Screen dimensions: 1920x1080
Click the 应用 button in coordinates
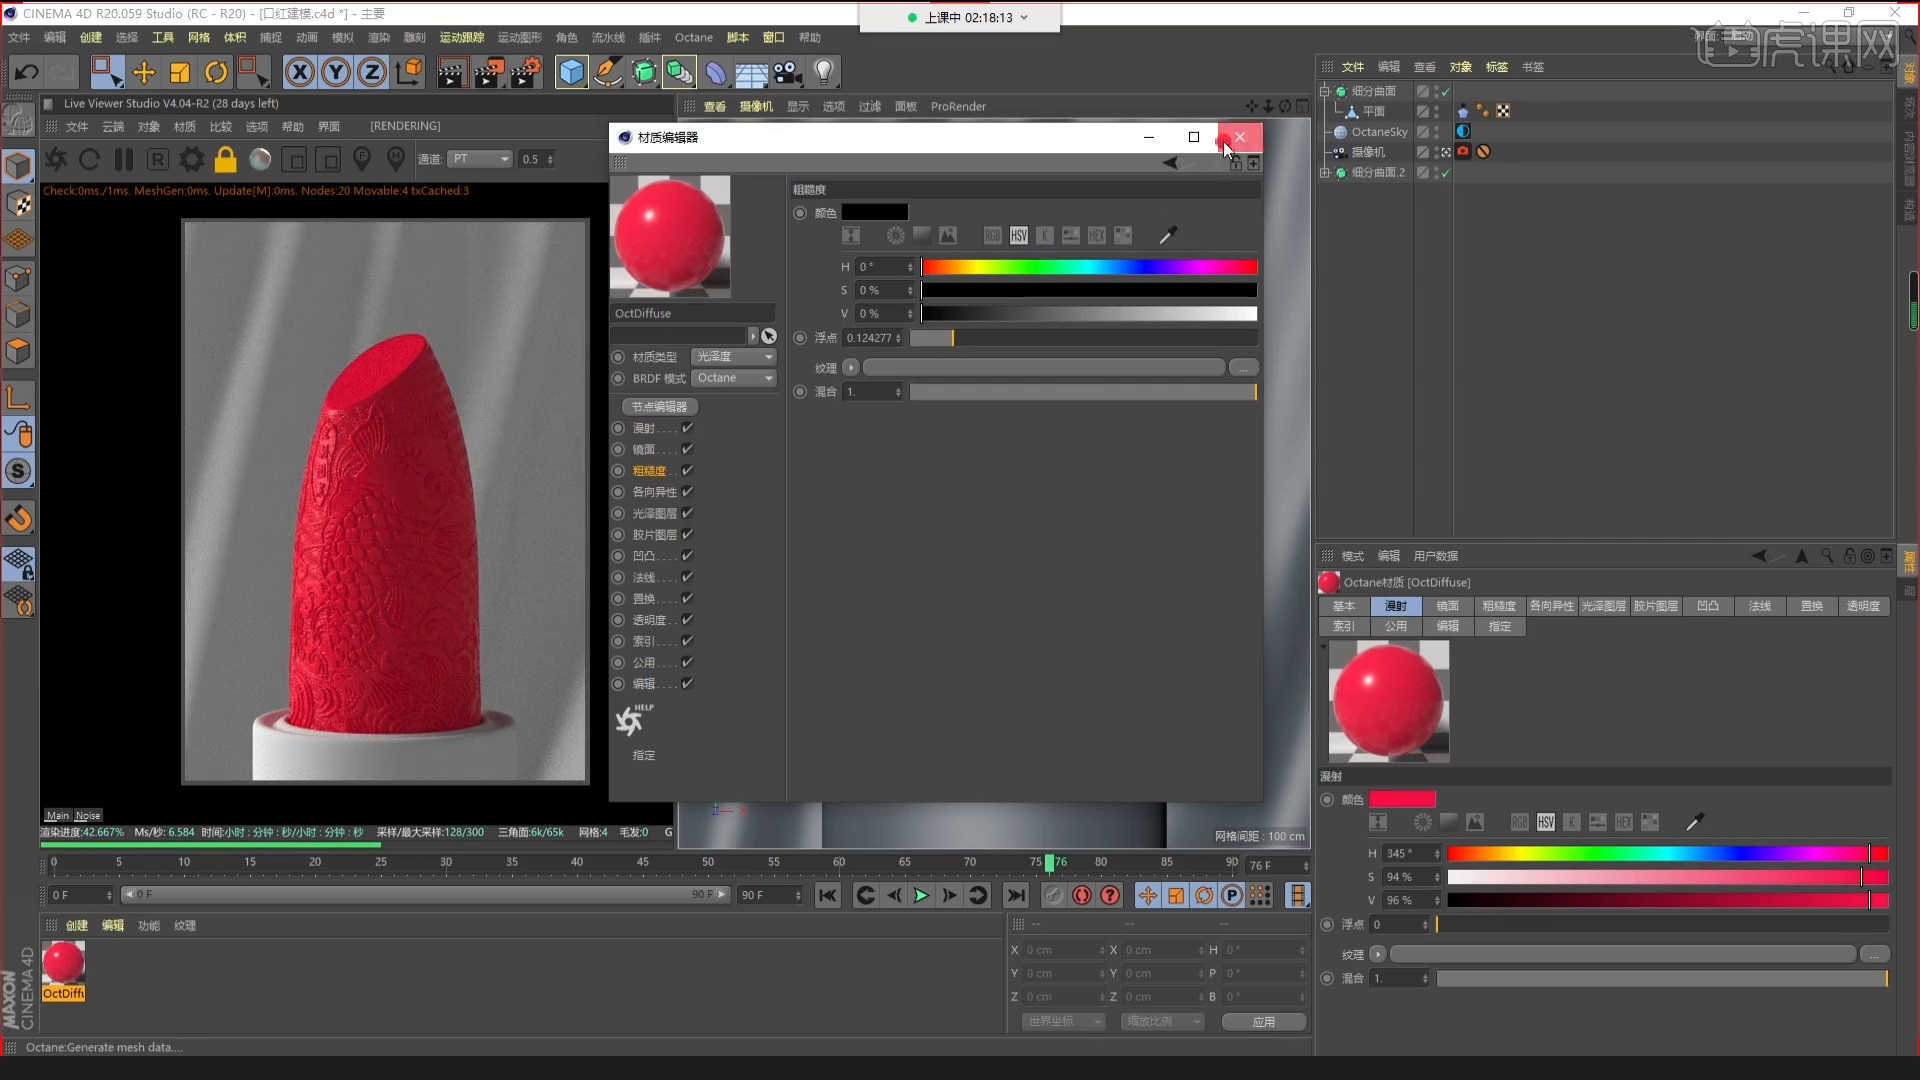click(x=1264, y=1022)
